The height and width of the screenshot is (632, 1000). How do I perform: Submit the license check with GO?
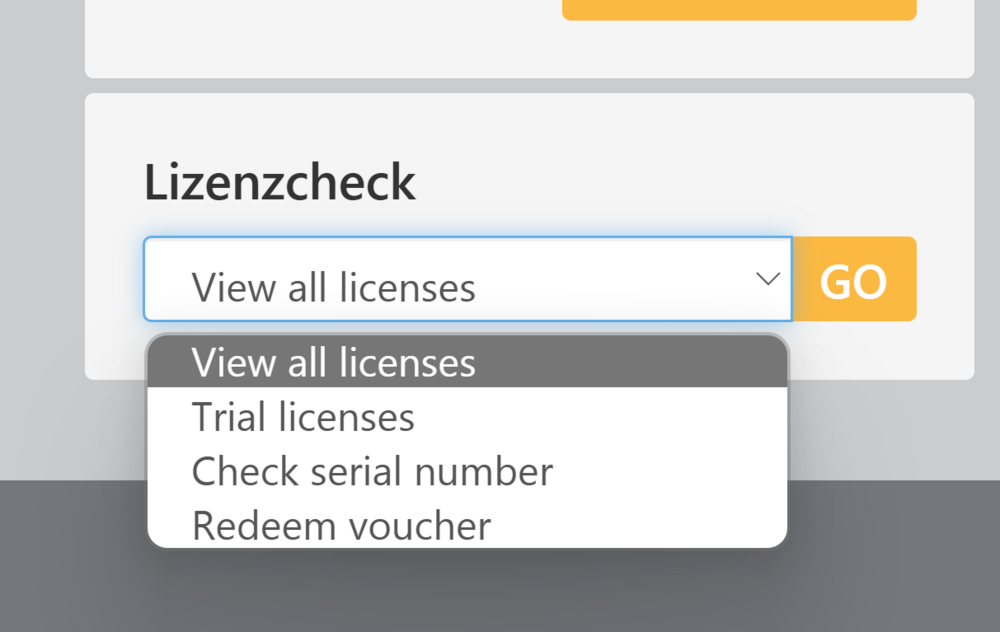point(853,280)
